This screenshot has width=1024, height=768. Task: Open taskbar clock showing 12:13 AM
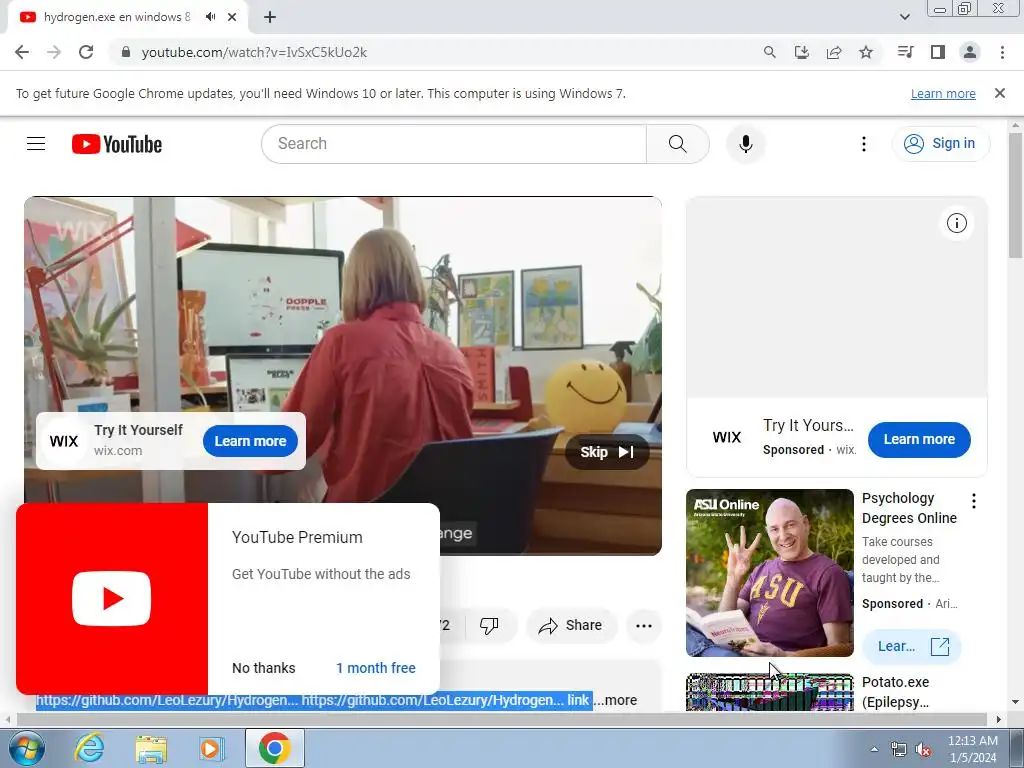pyautogui.click(x=973, y=749)
